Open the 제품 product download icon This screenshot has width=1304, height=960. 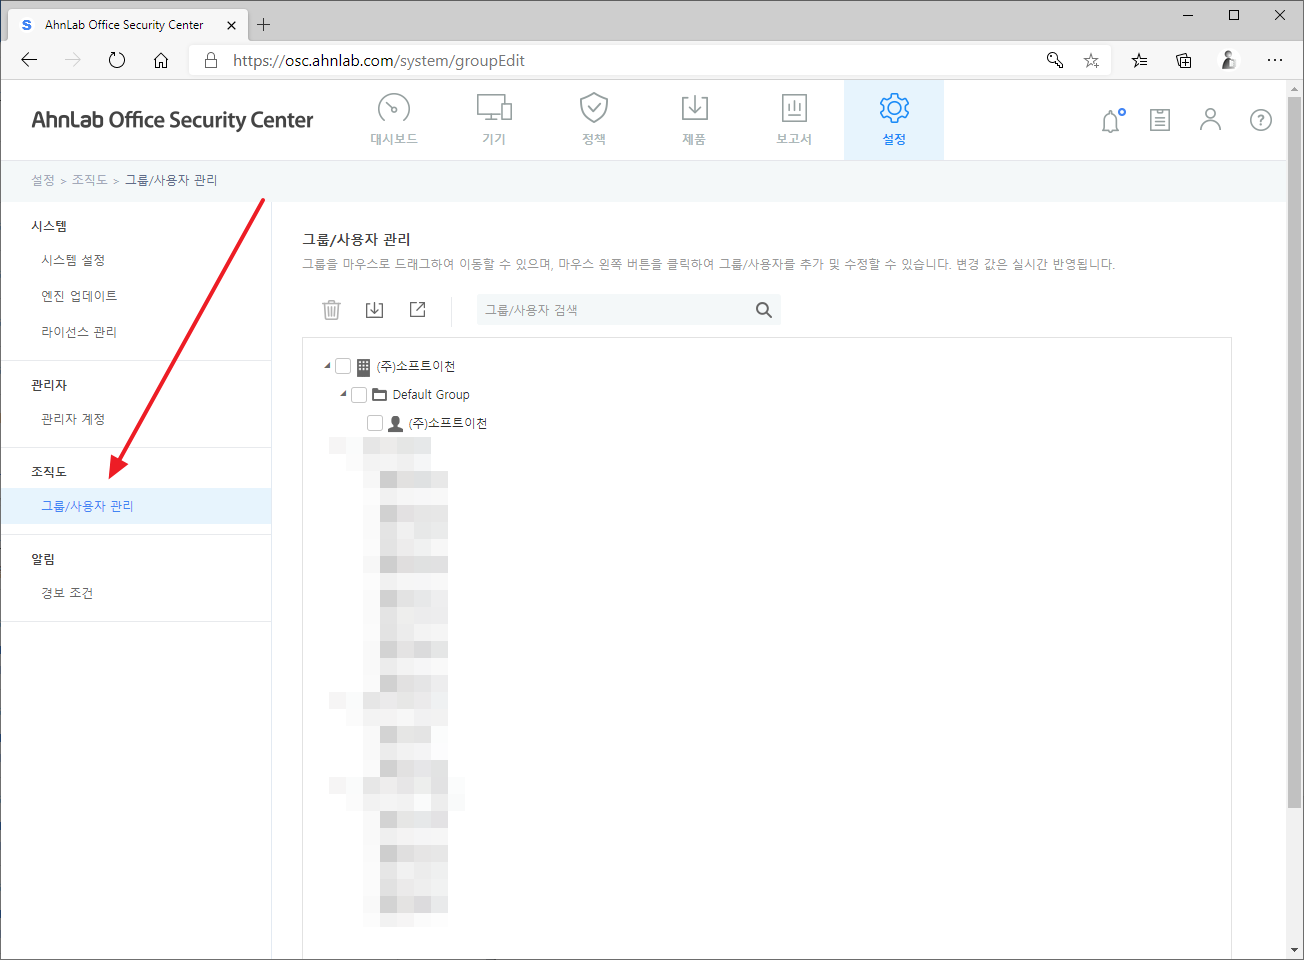pos(694,120)
